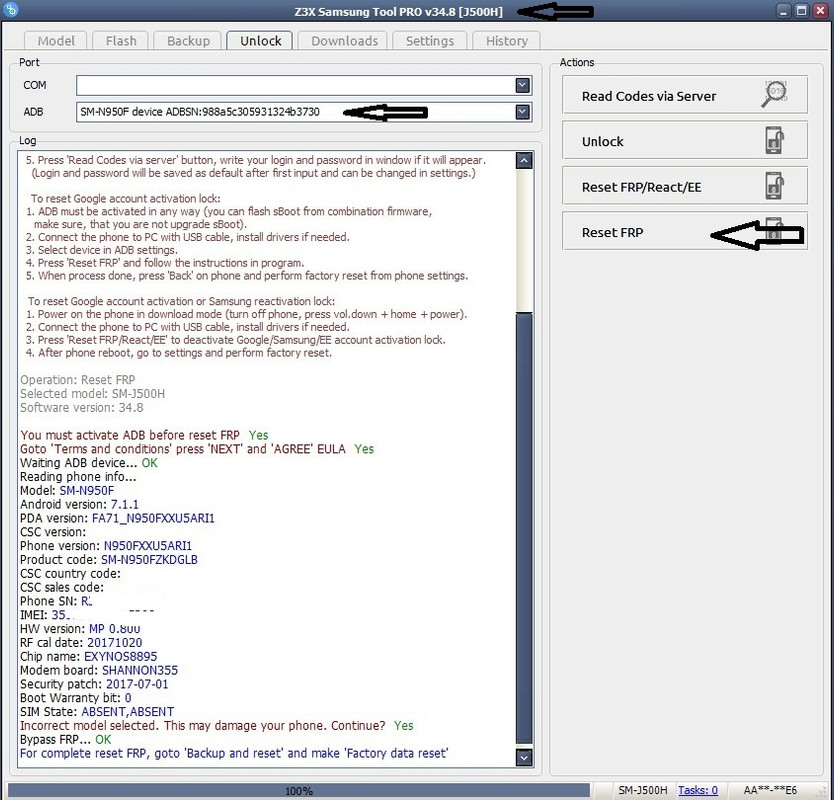The height and width of the screenshot is (800, 834).
Task: Click the Reset FRP button
Action: click(685, 232)
